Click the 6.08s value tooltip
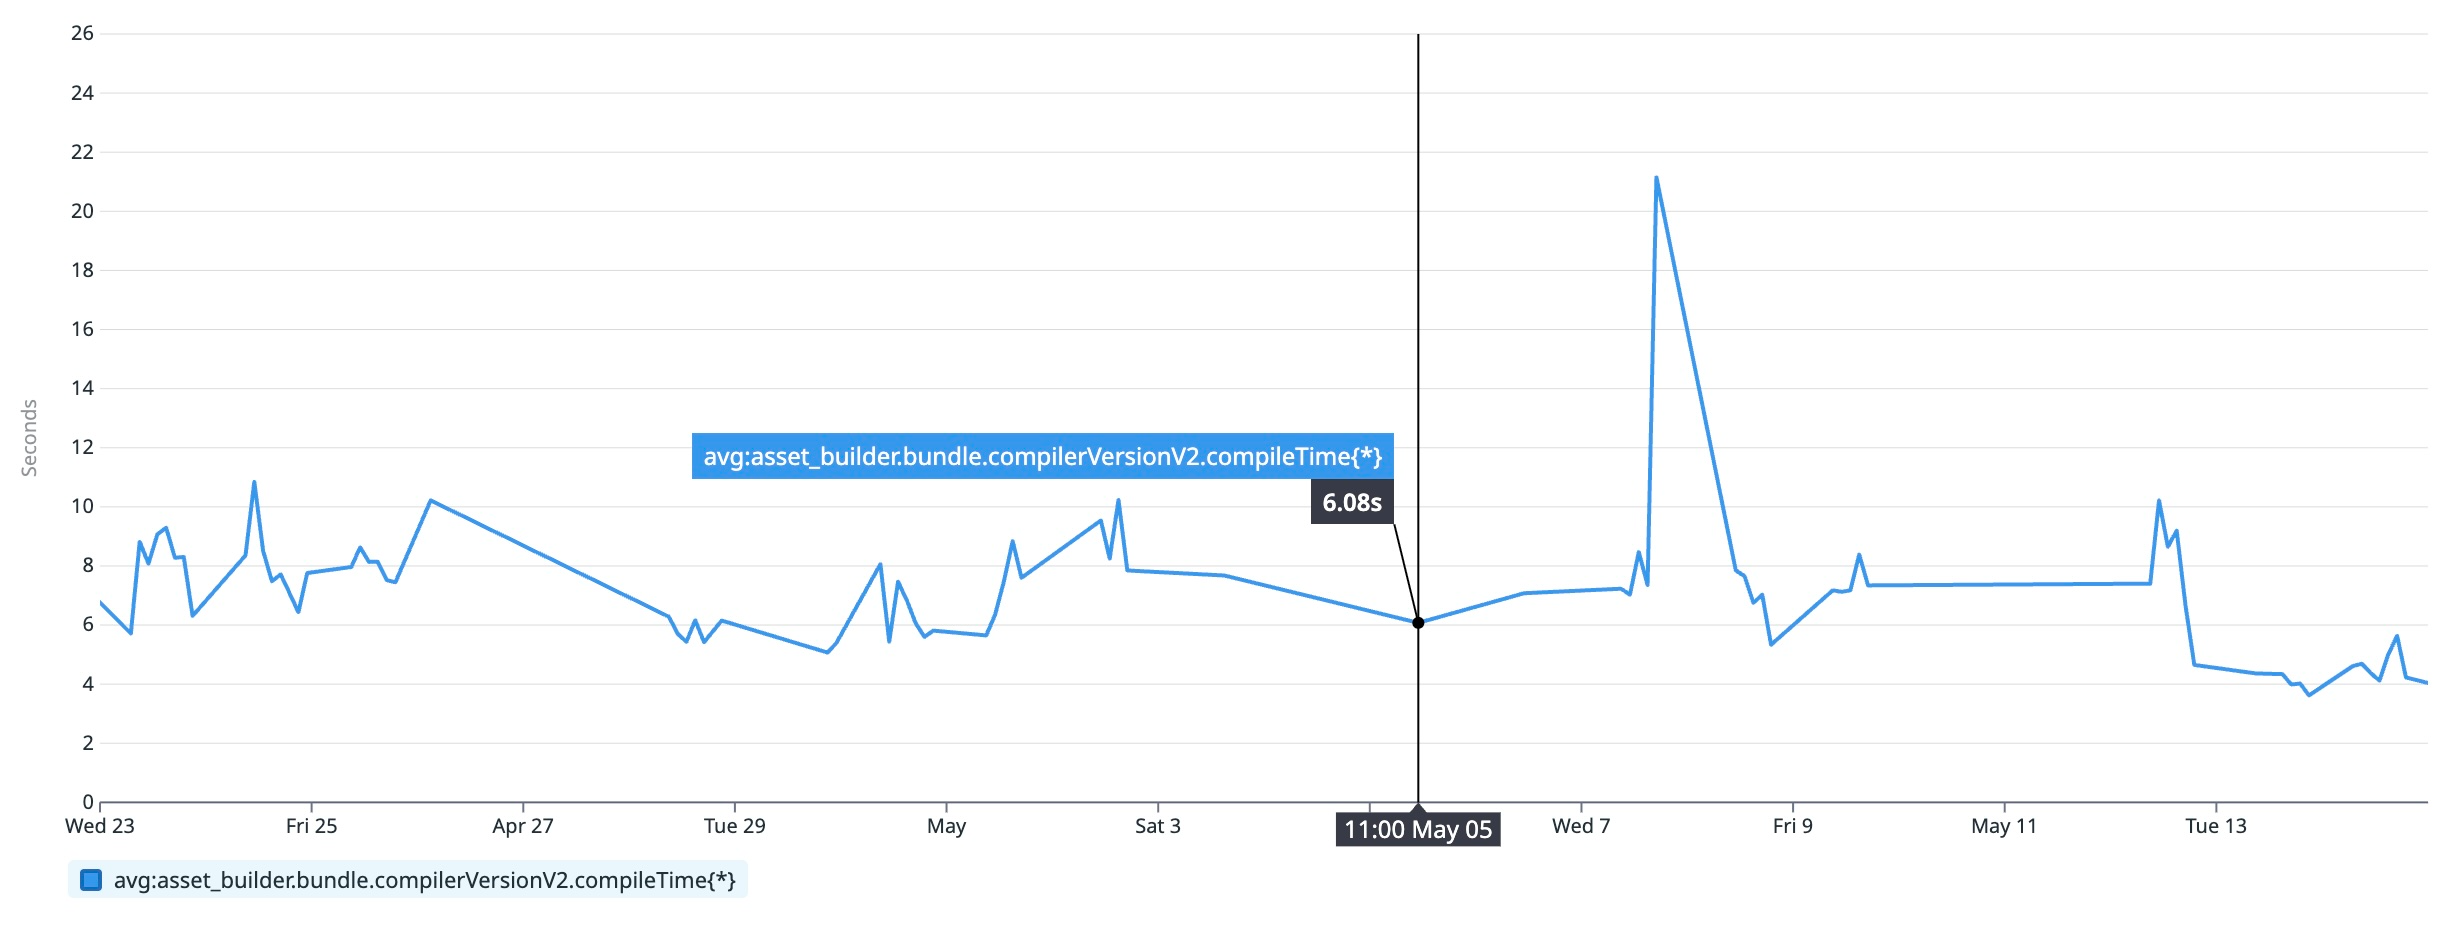Screen dimensions: 2460x930 coord(1352,502)
